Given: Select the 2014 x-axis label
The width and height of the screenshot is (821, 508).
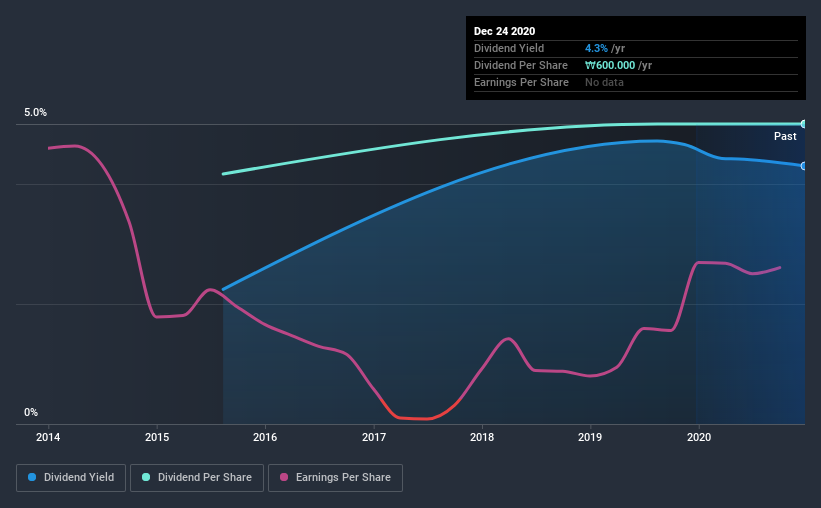Looking at the screenshot, I should [48, 437].
